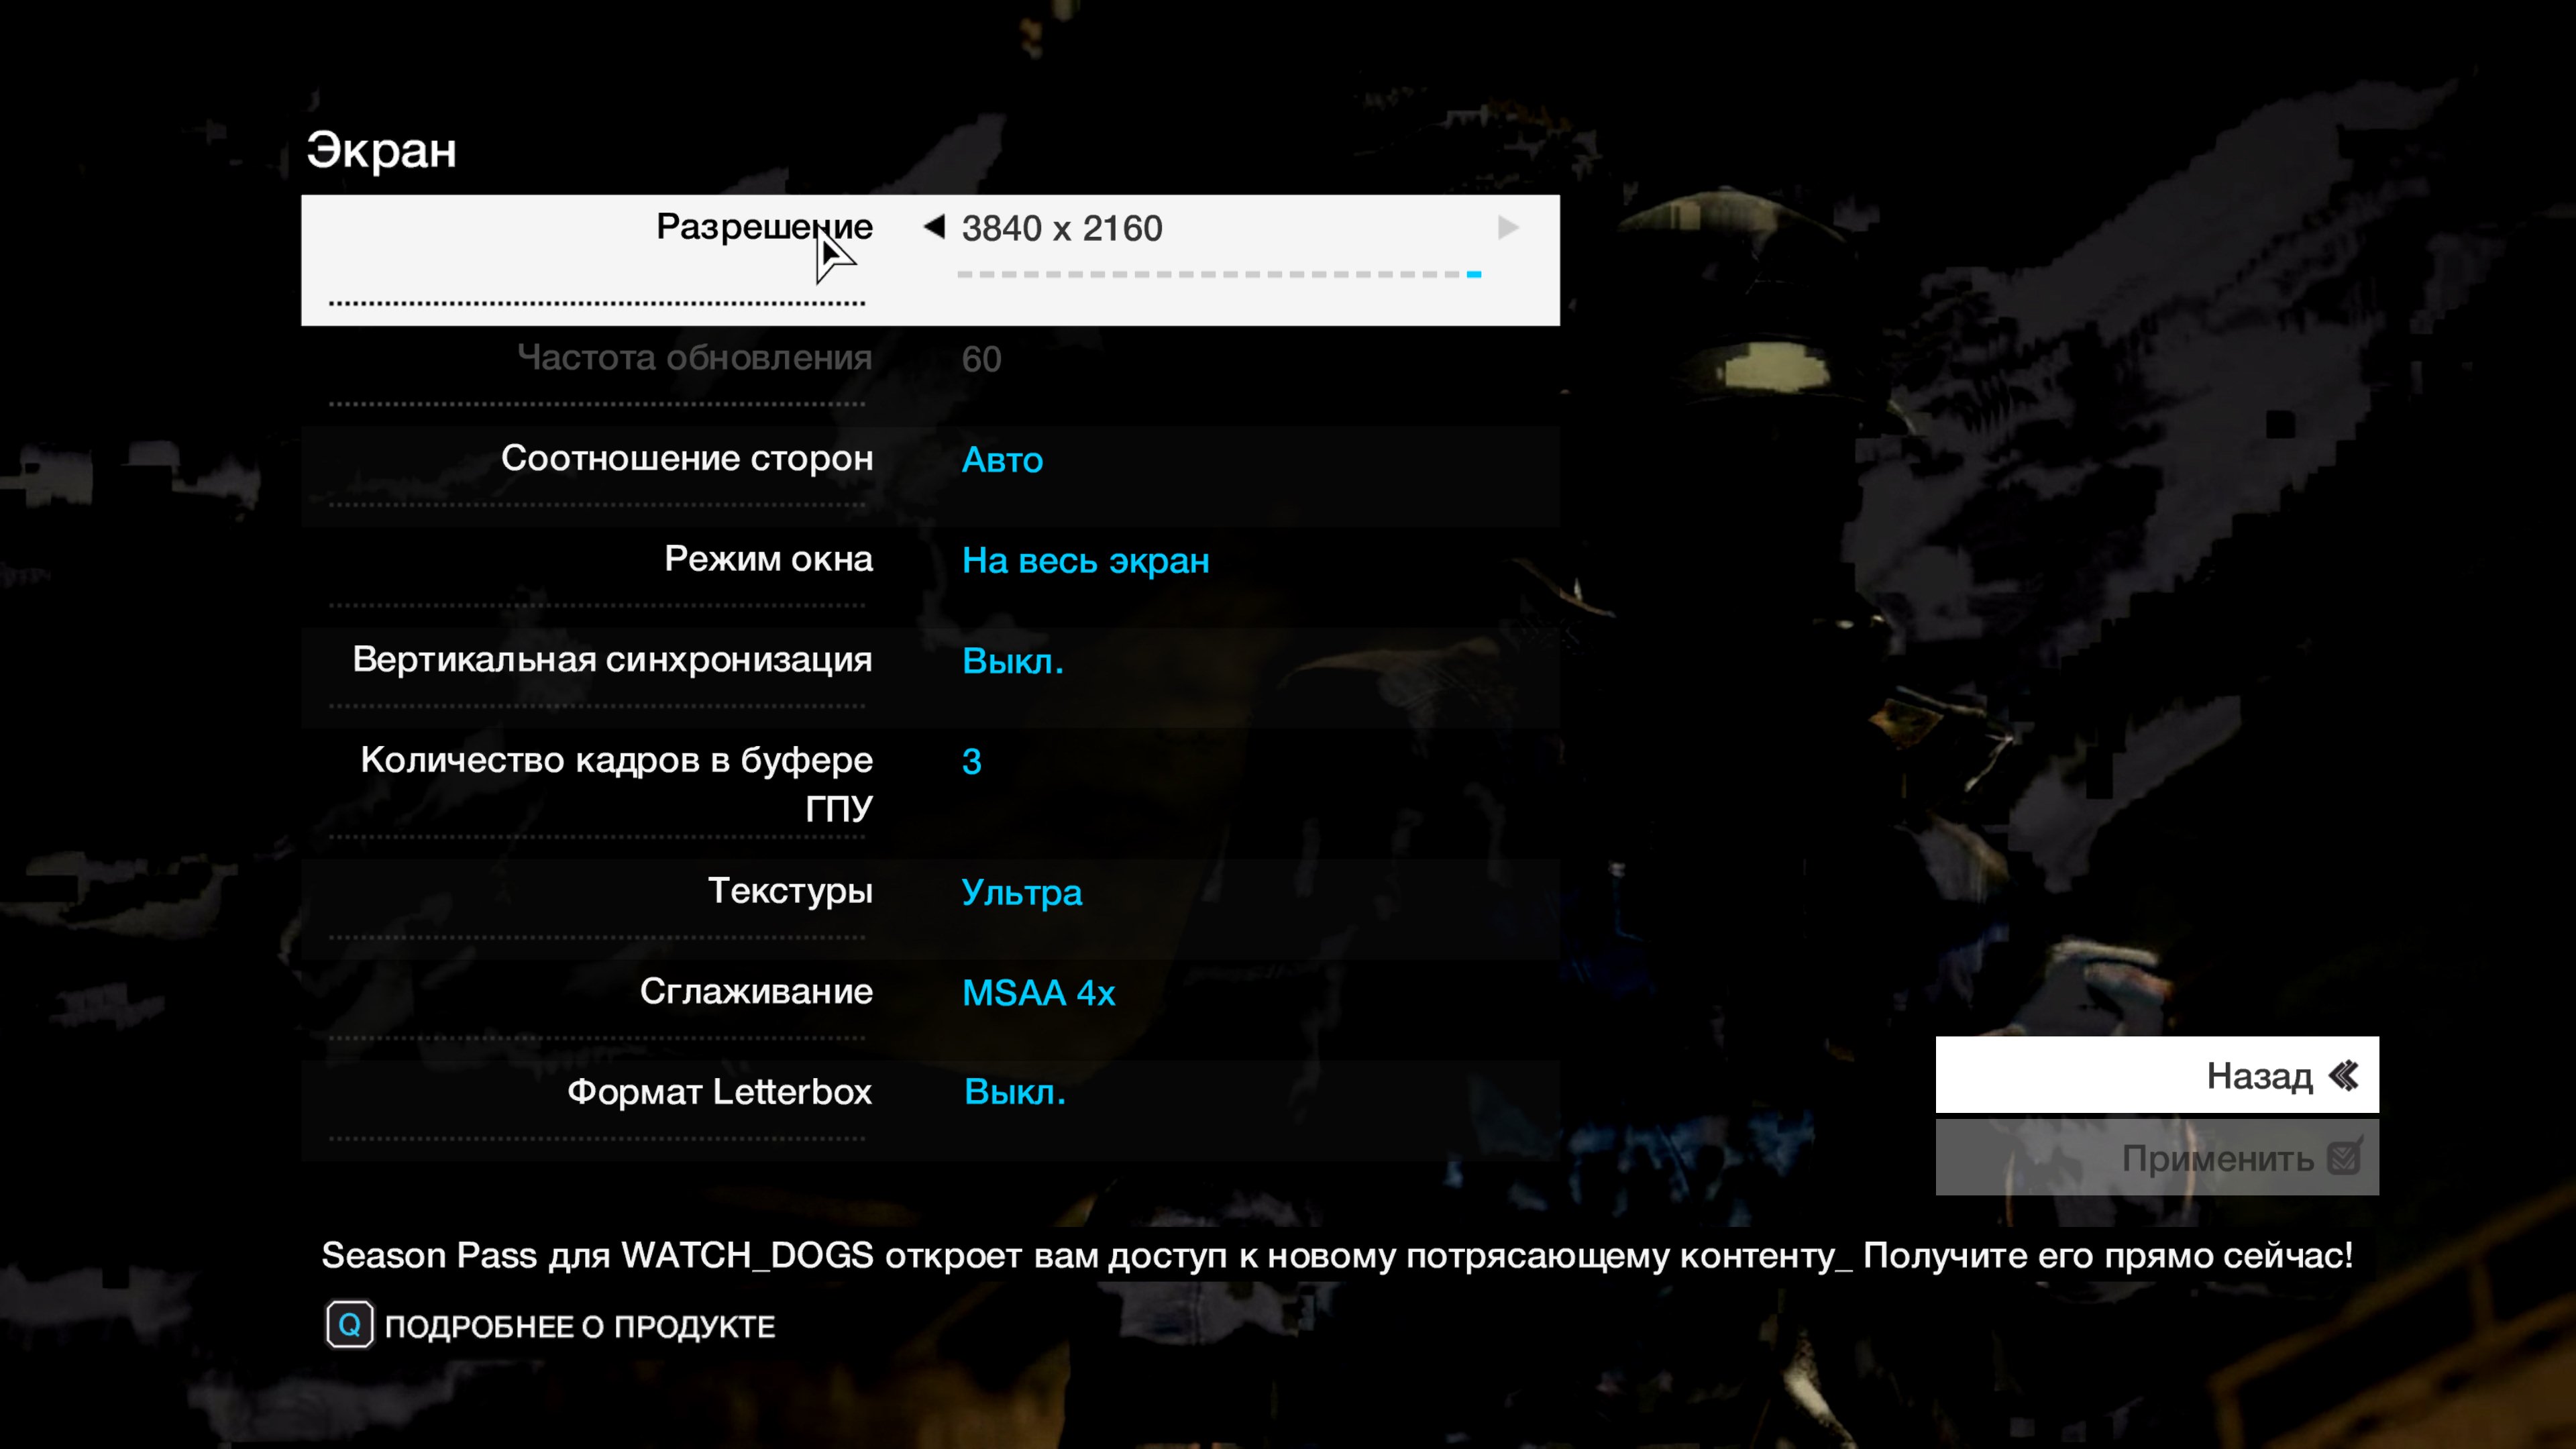Click the left arrow to decrease resolution
Screen dimensions: 2576x1449
coord(934,227)
